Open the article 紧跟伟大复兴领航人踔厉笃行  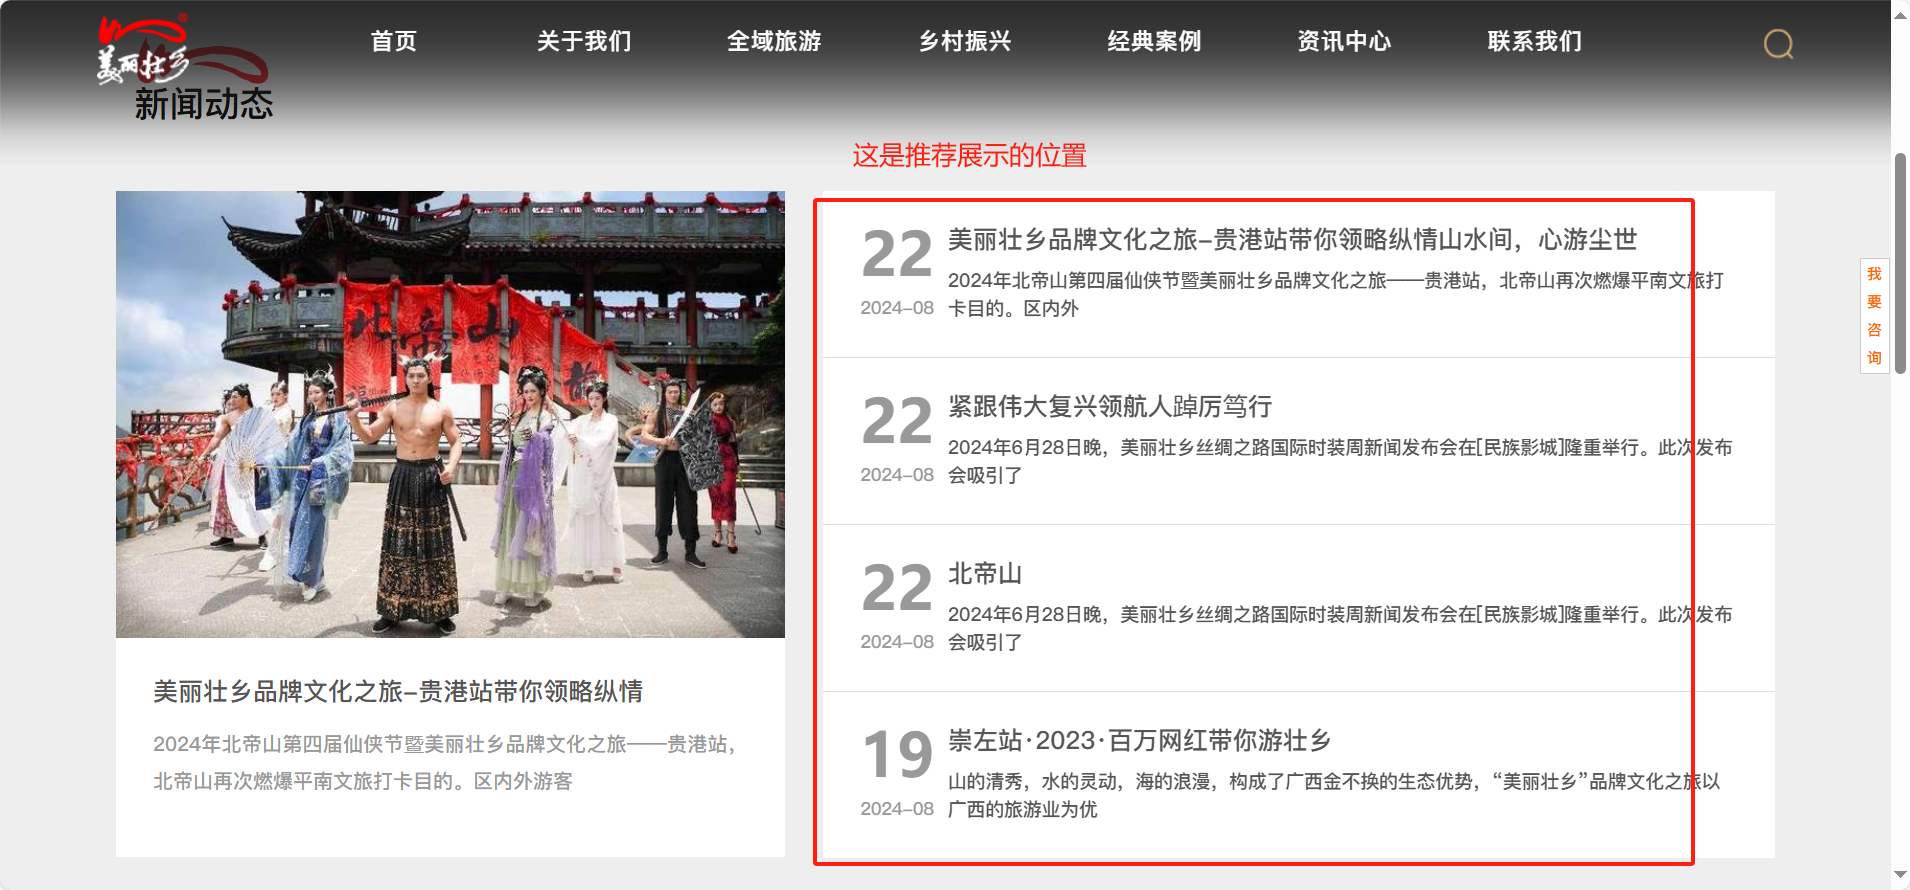pos(1110,407)
